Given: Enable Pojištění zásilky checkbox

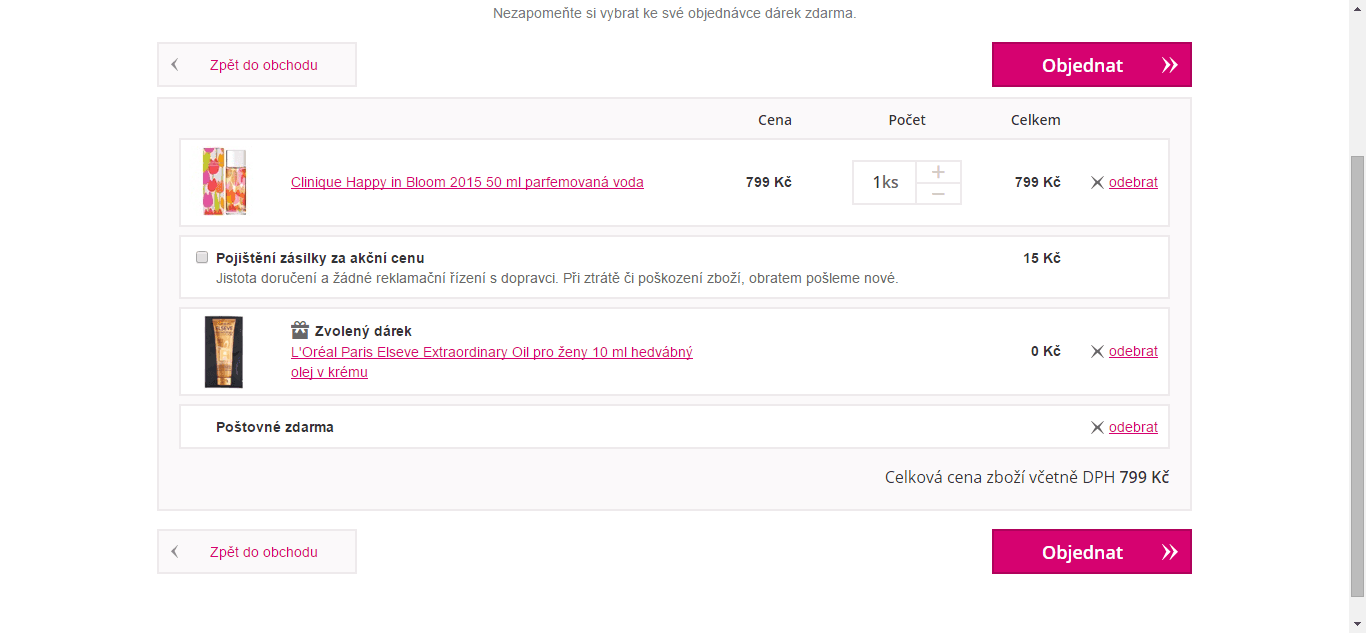Looking at the screenshot, I should pos(202,257).
